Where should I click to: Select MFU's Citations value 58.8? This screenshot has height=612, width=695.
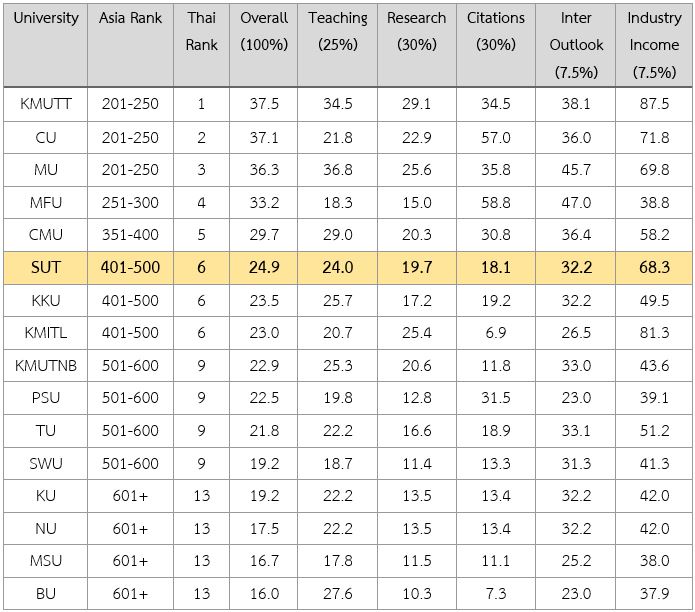point(496,203)
